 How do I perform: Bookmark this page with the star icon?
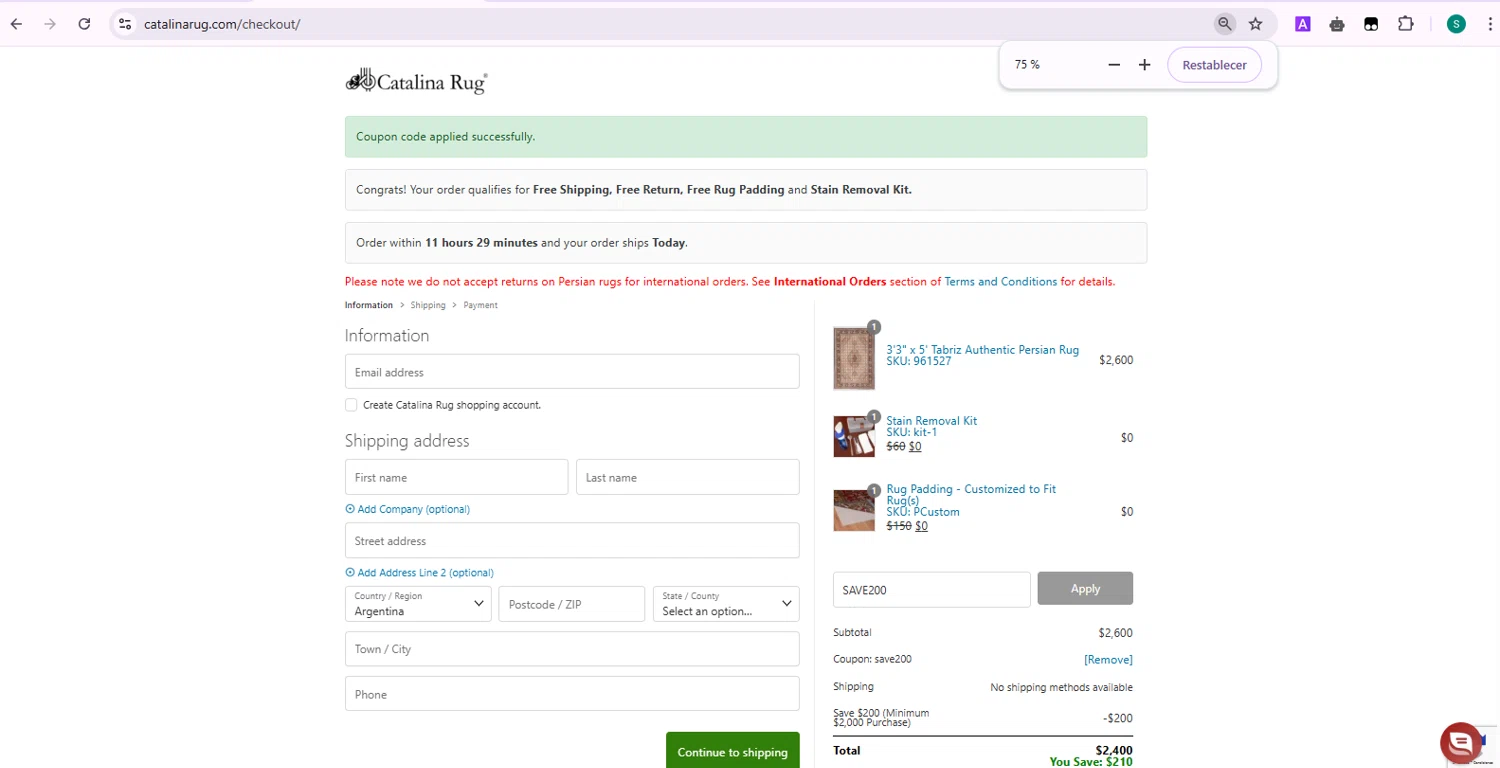1256,24
